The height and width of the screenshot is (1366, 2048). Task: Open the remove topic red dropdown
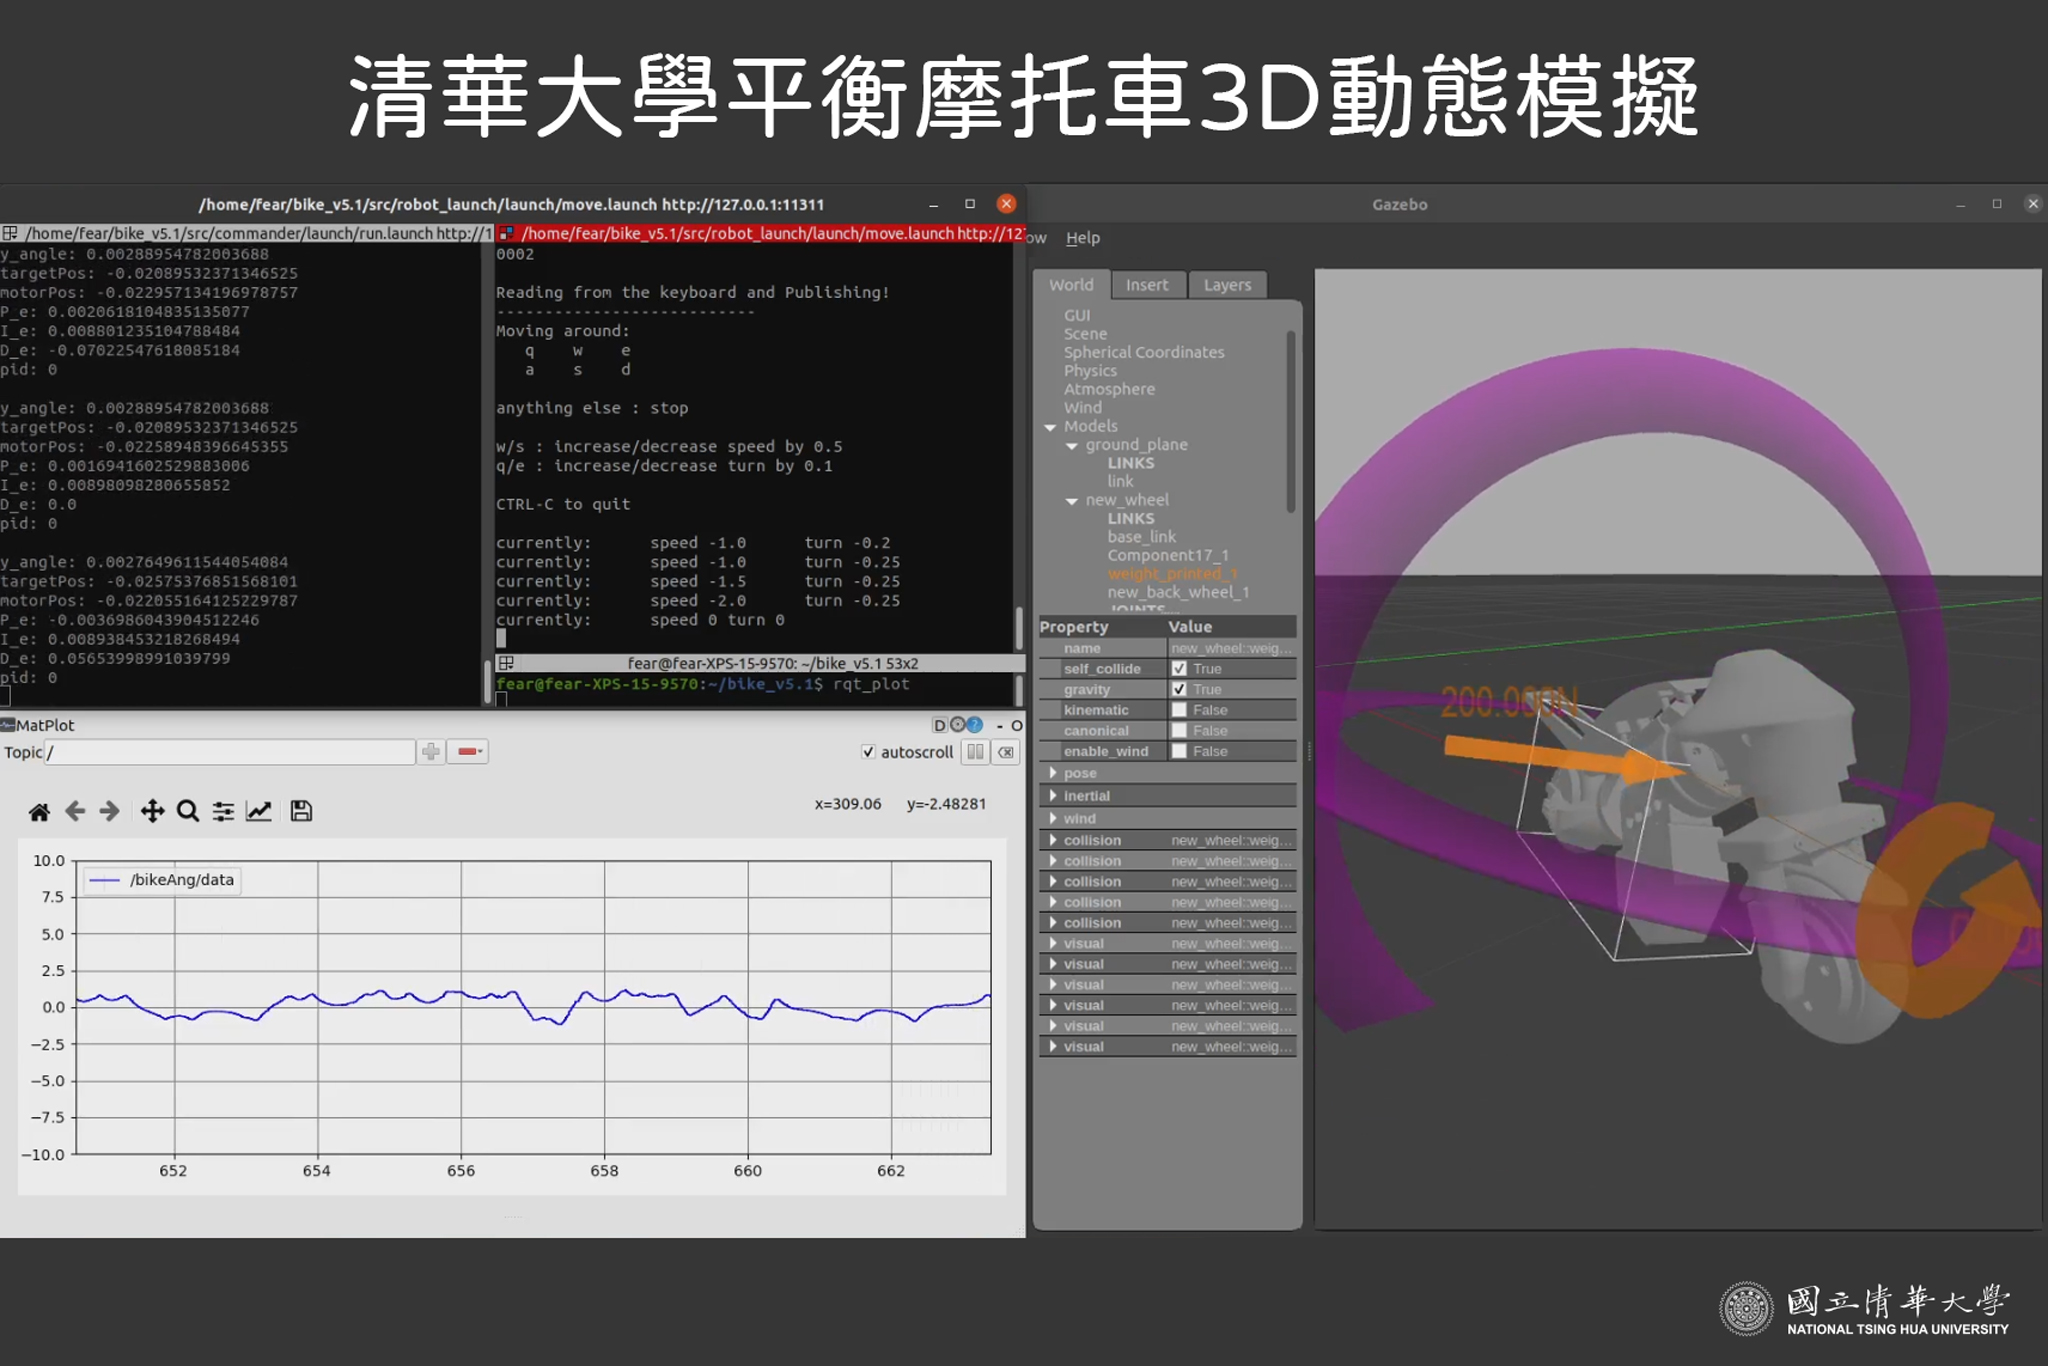click(x=467, y=752)
